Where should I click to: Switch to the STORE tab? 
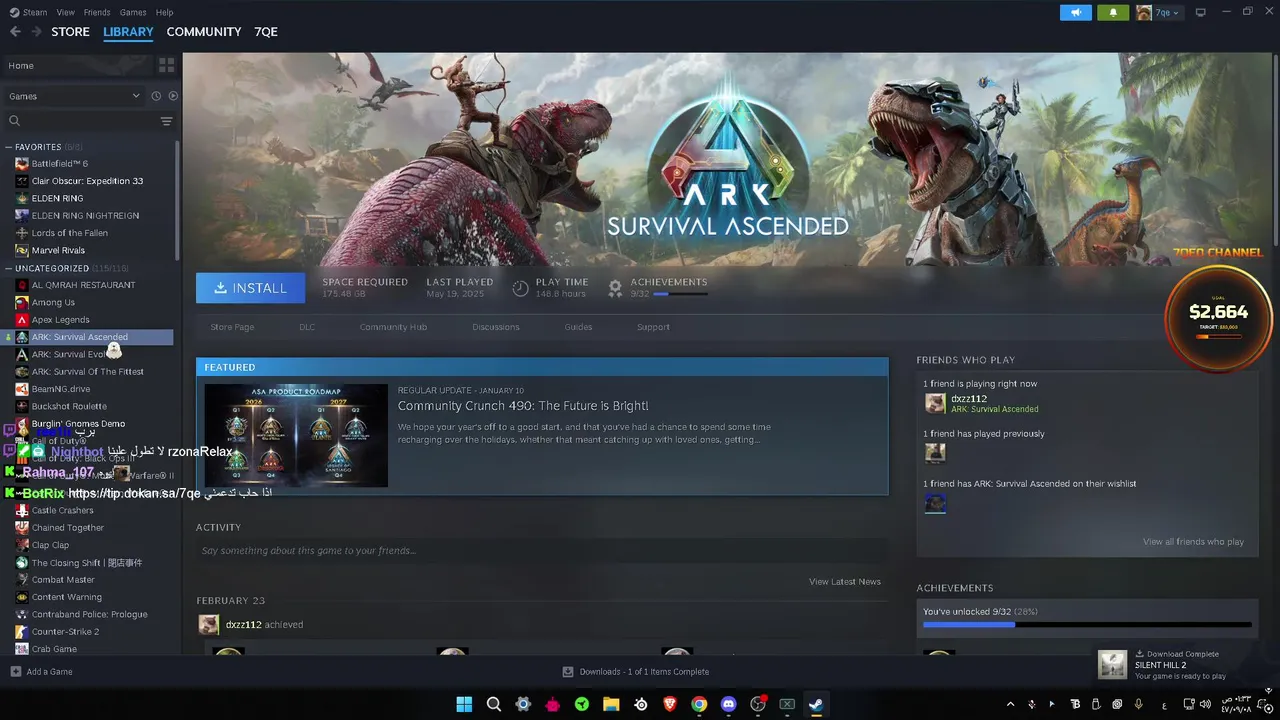pos(70,32)
